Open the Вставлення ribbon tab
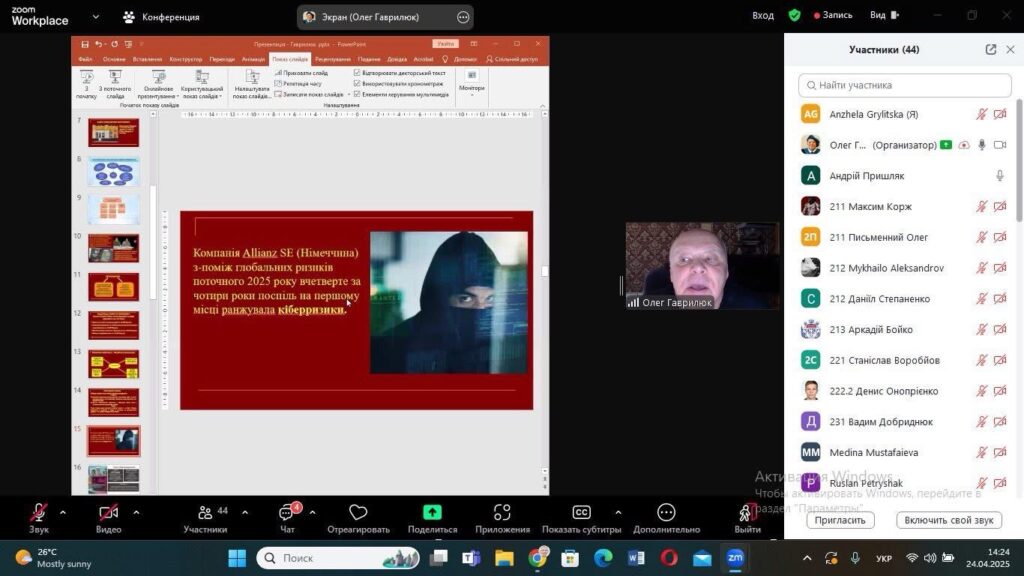Viewport: 1024px width, 576px height. pyautogui.click(x=147, y=59)
